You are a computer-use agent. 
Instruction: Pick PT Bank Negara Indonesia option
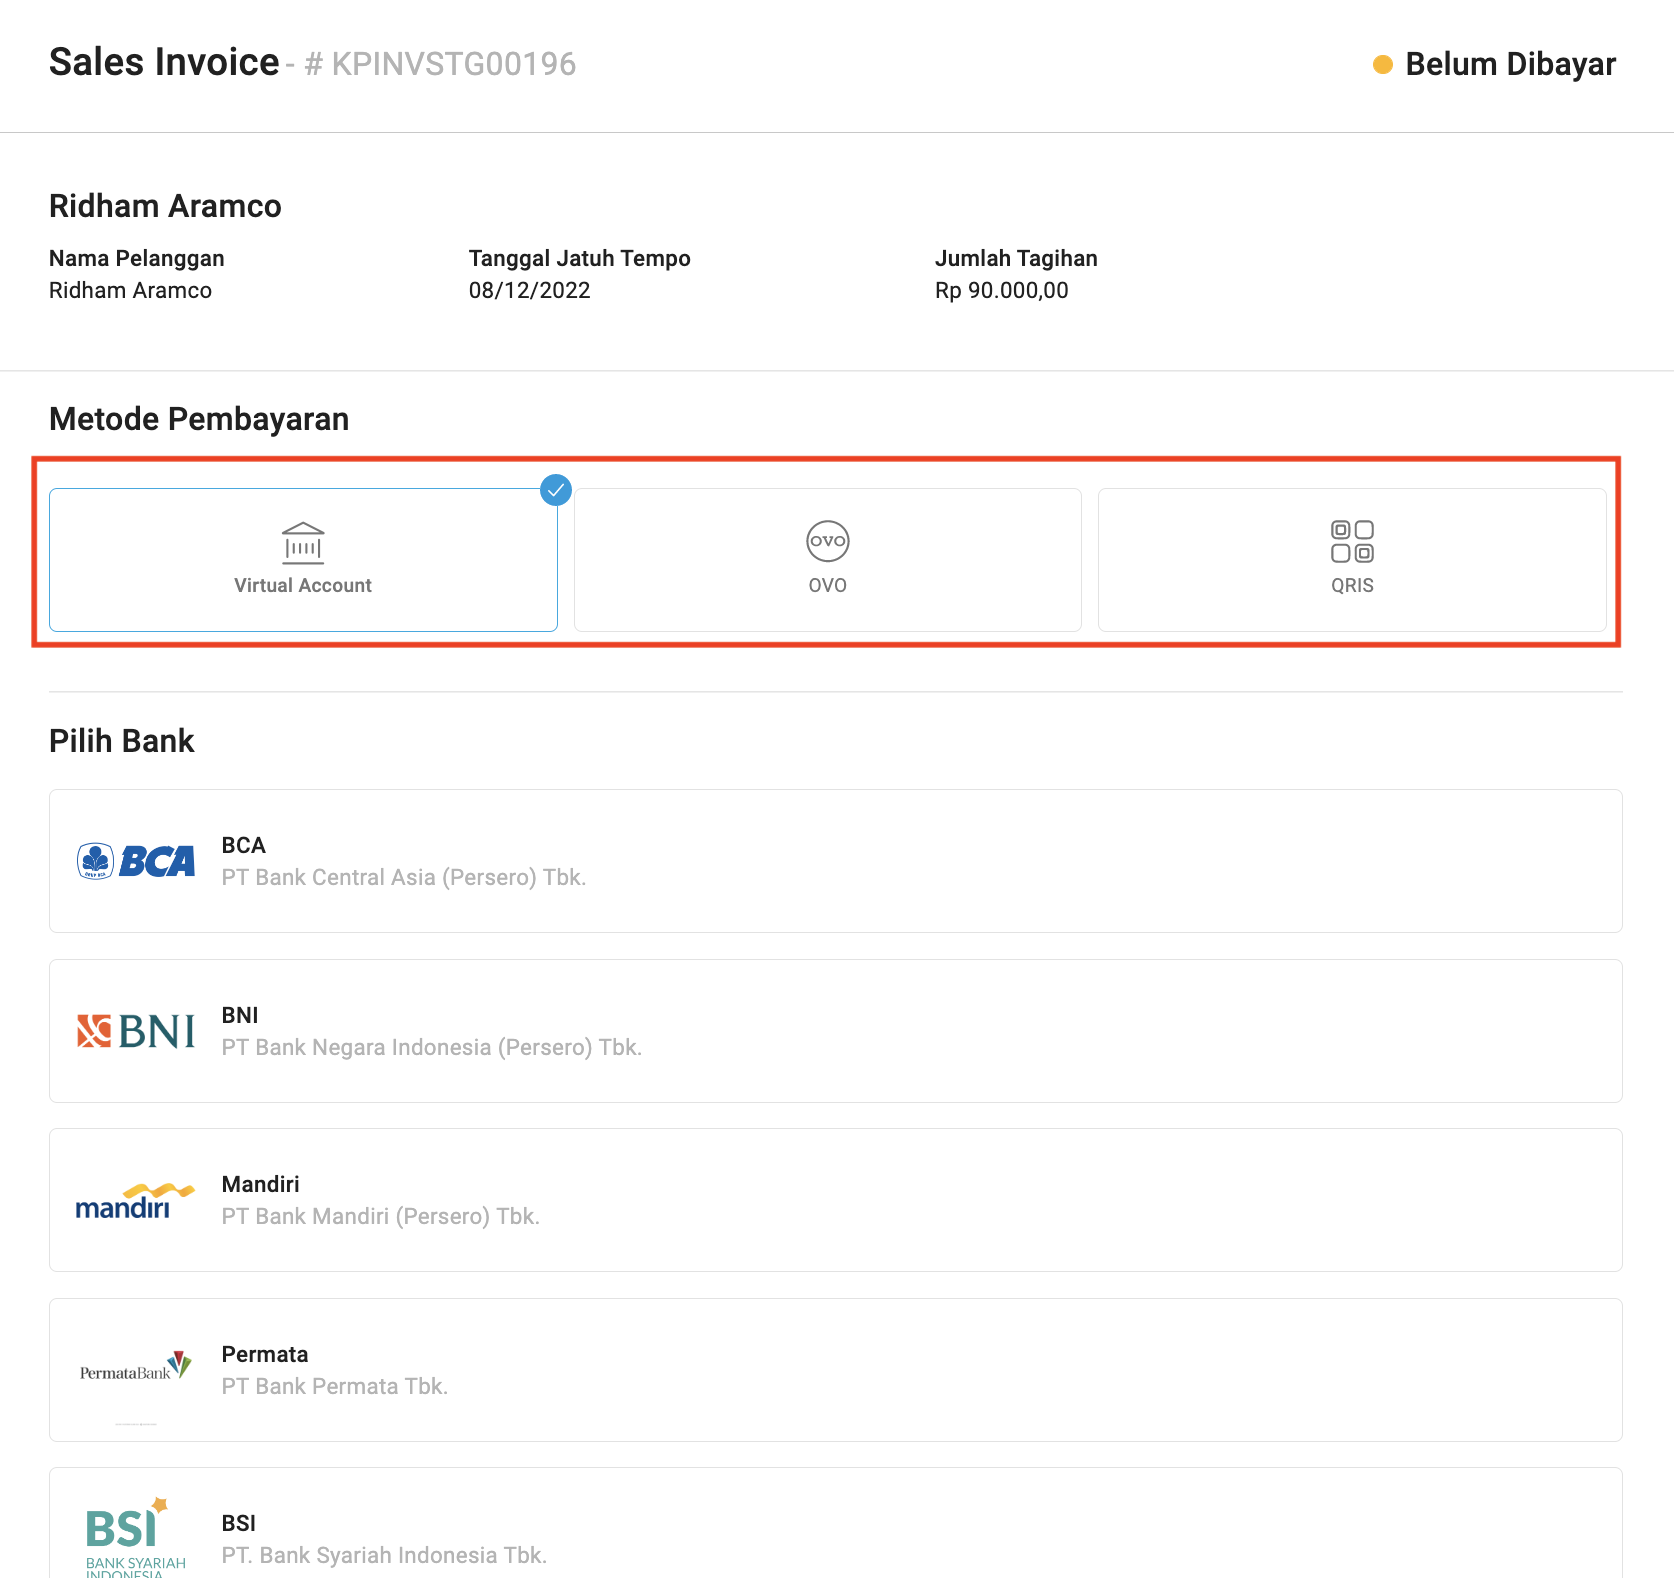tap(431, 1047)
